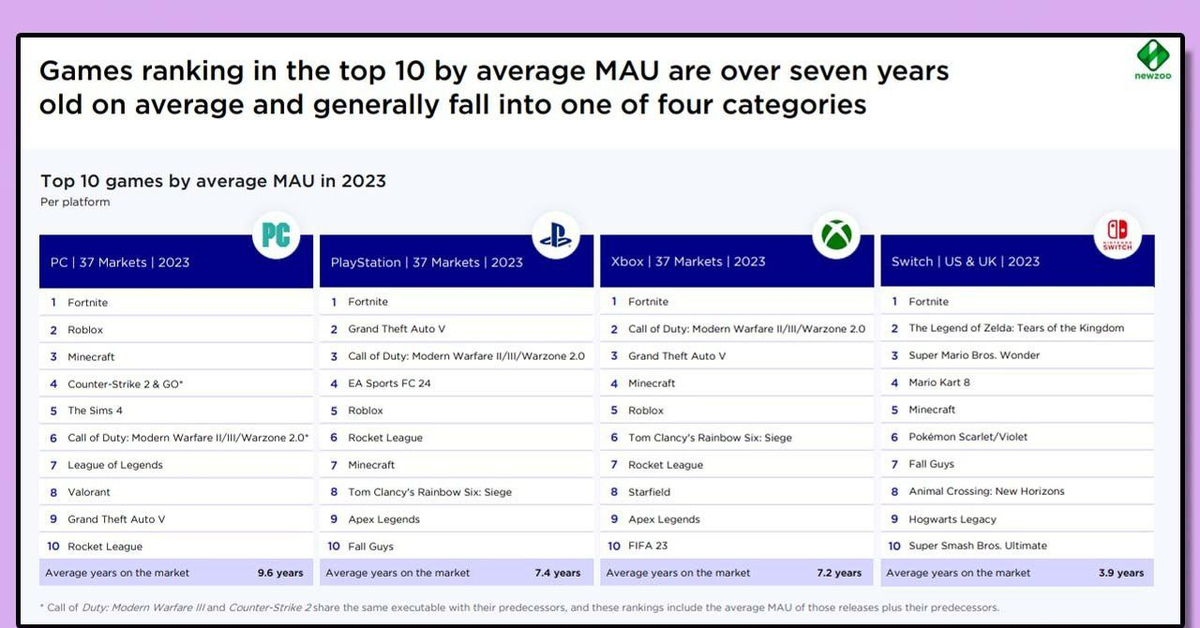Select the PC | 37 Markets | 2023 header

(x=120, y=262)
